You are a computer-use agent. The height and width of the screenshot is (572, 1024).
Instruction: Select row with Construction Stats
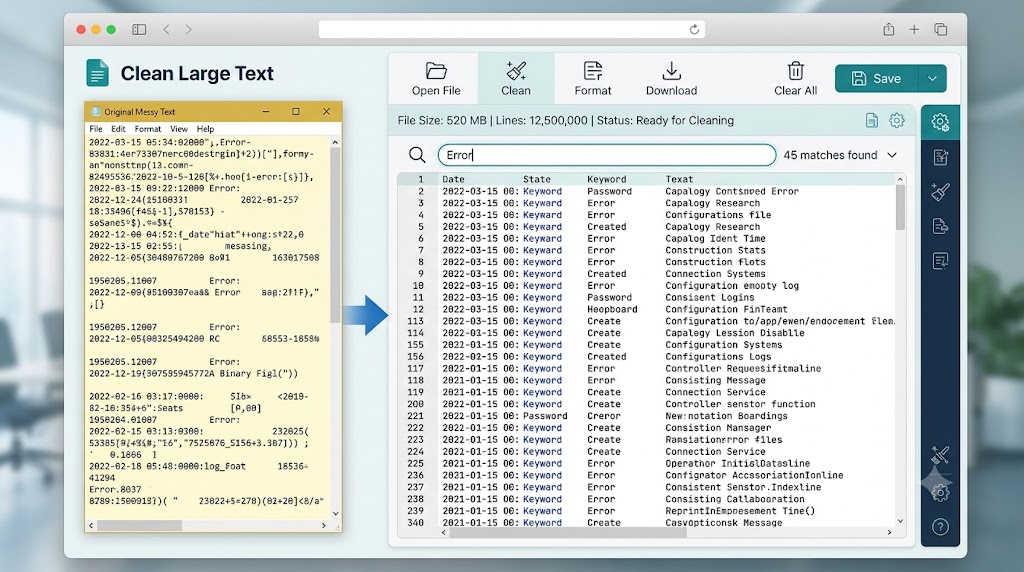tap(647, 250)
